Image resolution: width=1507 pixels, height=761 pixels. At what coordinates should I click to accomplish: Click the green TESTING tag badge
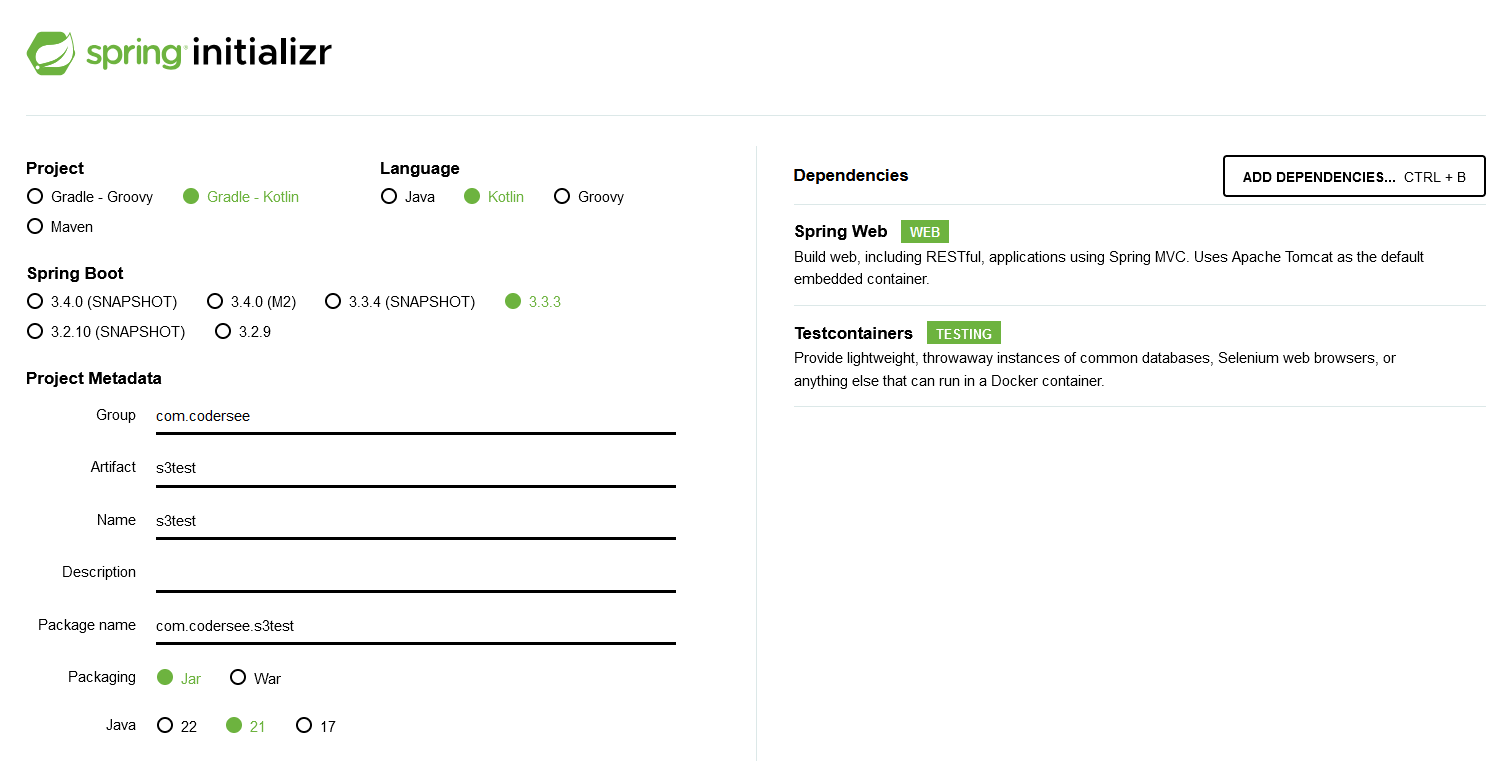point(962,332)
